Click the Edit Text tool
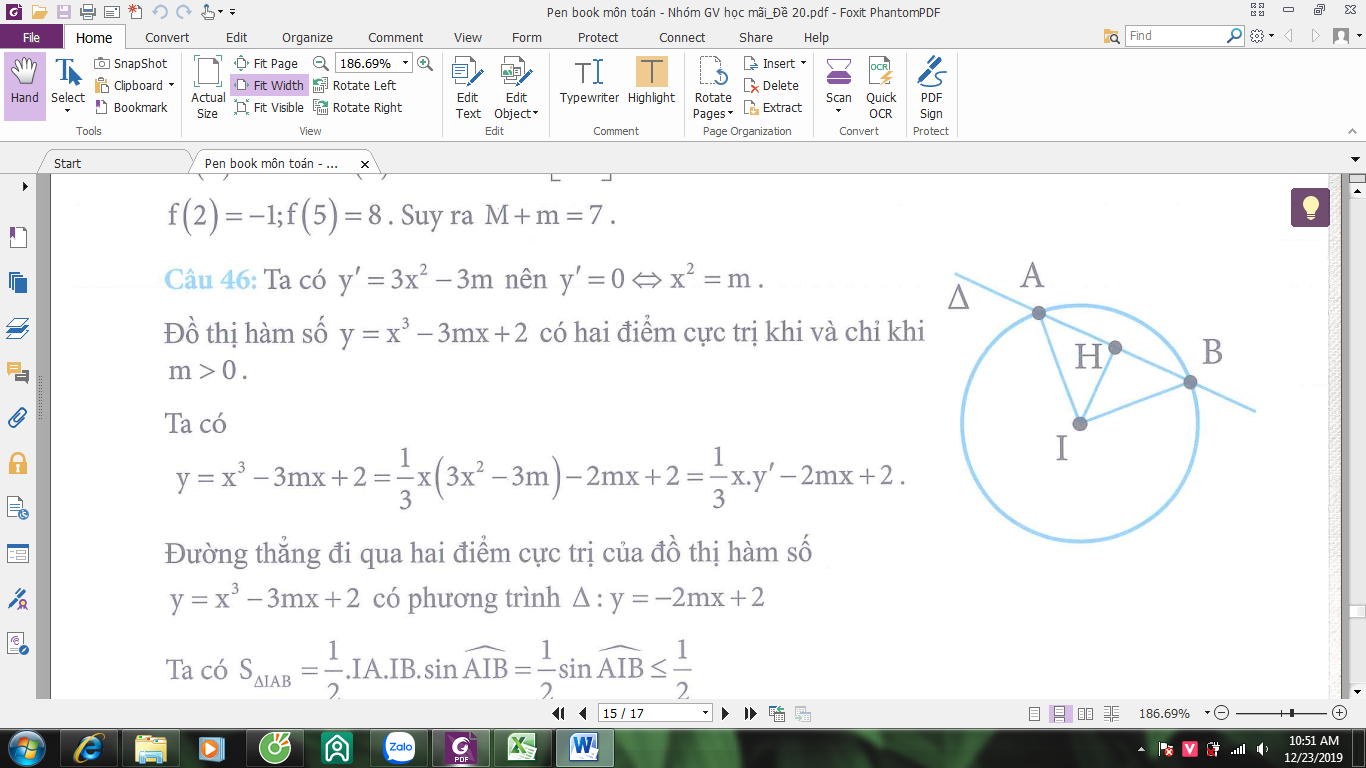 click(468, 88)
